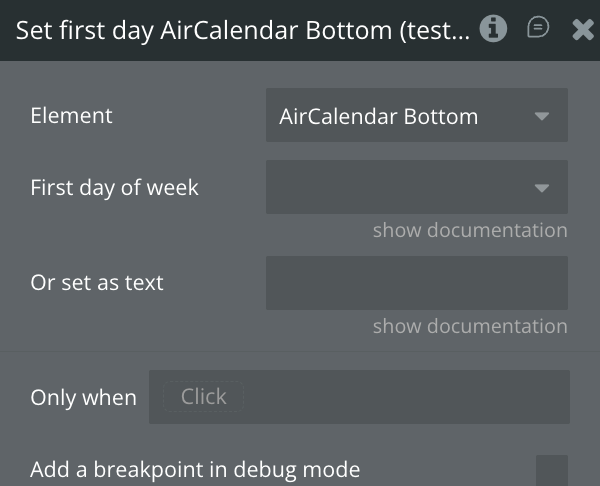Image resolution: width=600 pixels, height=486 pixels.
Task: Click the arrow beside AirCalendar Bottom
Action: coord(542,116)
